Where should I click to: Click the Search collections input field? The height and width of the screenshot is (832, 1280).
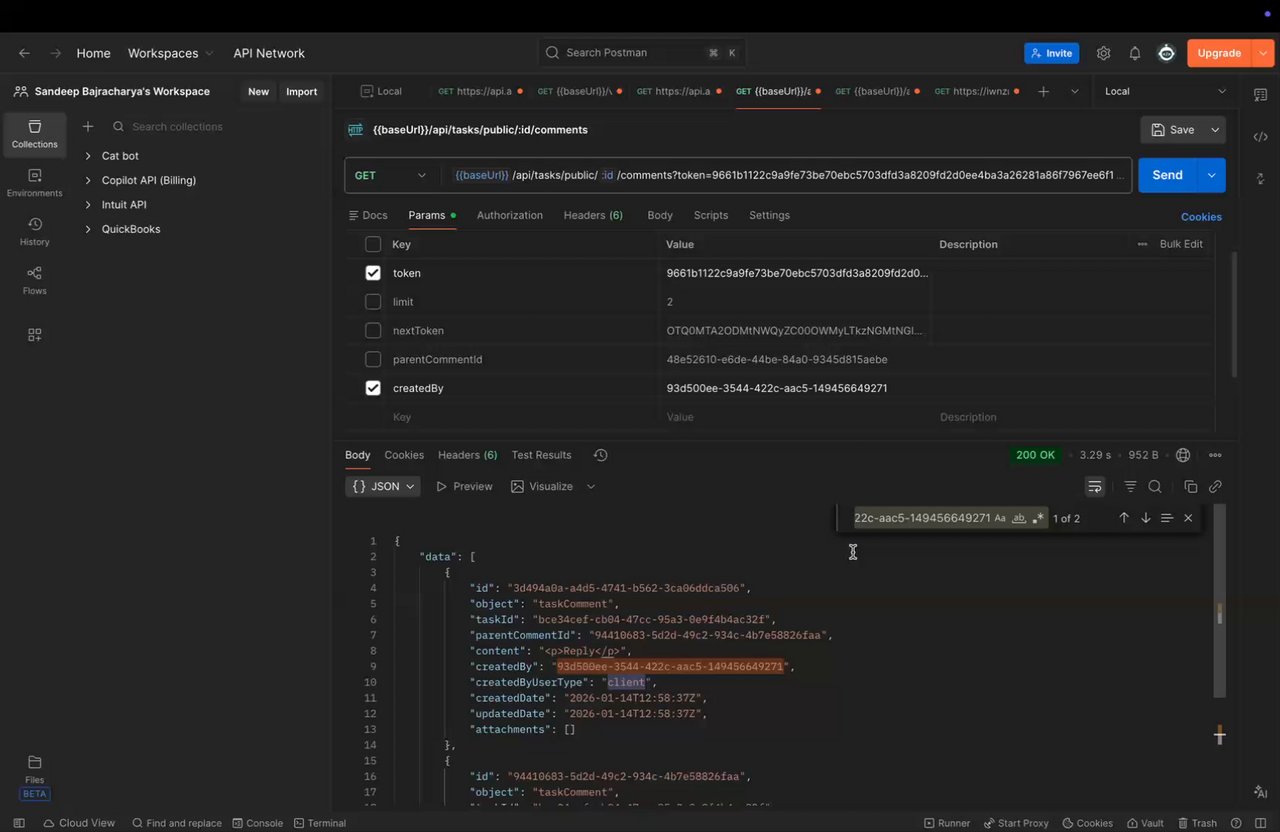pyautogui.click(x=177, y=127)
